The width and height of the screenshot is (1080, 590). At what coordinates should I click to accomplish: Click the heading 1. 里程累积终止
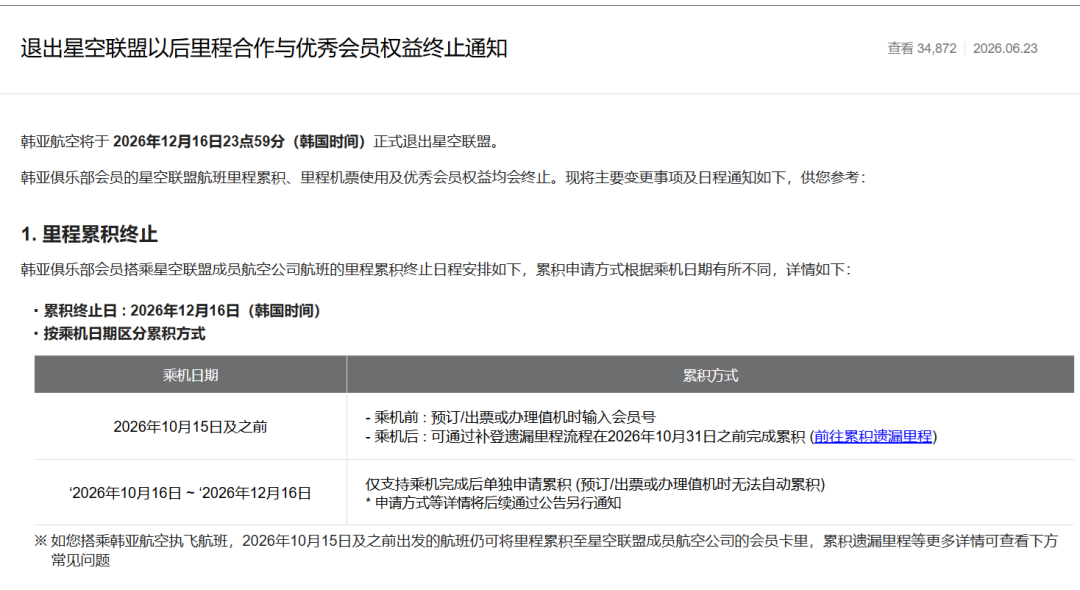tap(90, 234)
